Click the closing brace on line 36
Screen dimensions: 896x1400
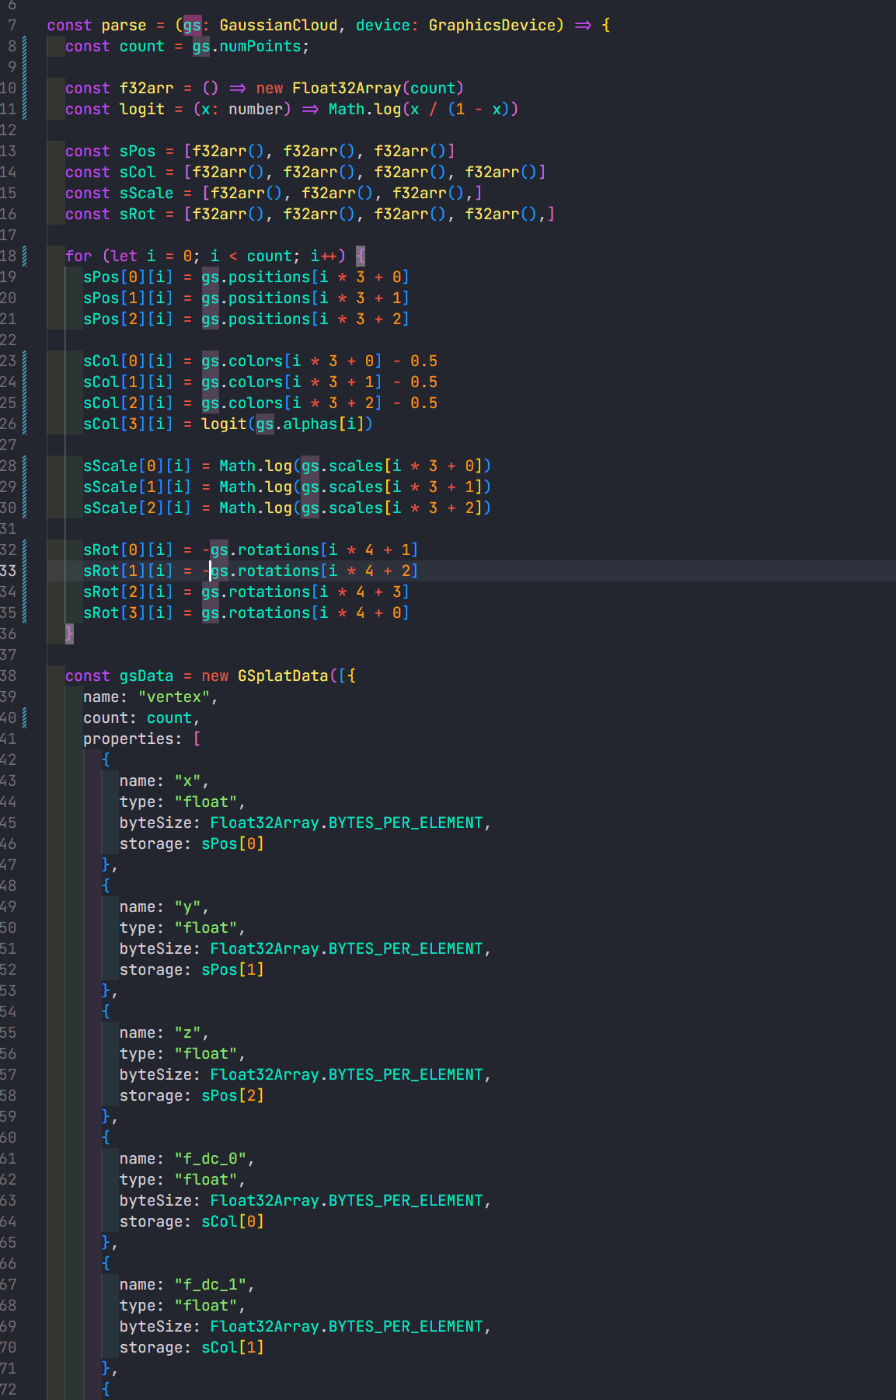pyautogui.click(x=69, y=634)
